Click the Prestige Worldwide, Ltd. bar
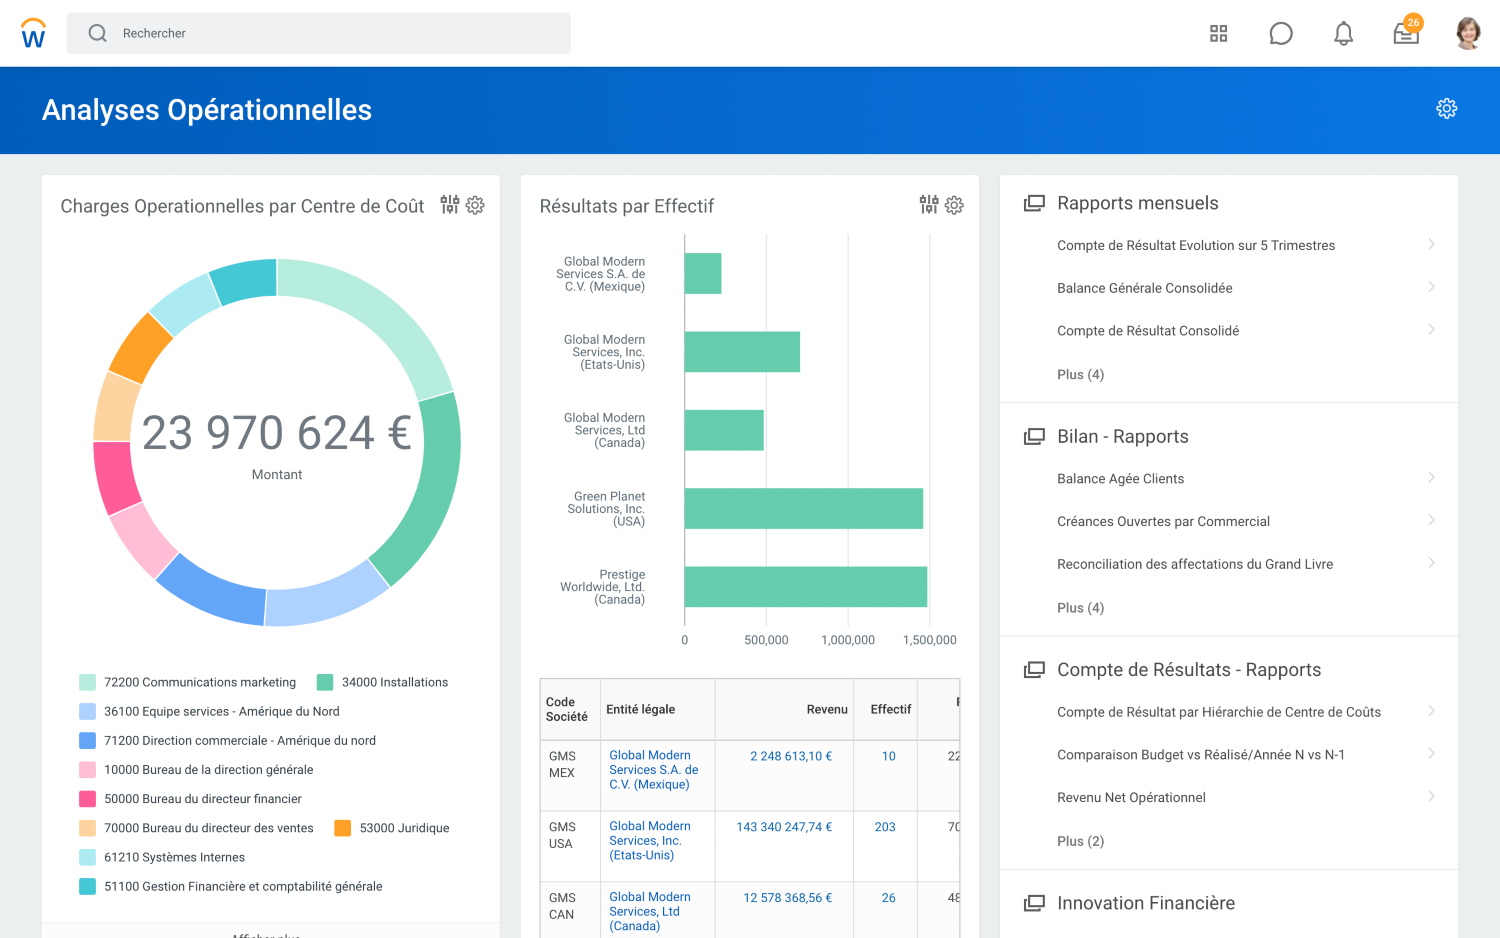This screenshot has width=1500, height=938. tap(806, 587)
